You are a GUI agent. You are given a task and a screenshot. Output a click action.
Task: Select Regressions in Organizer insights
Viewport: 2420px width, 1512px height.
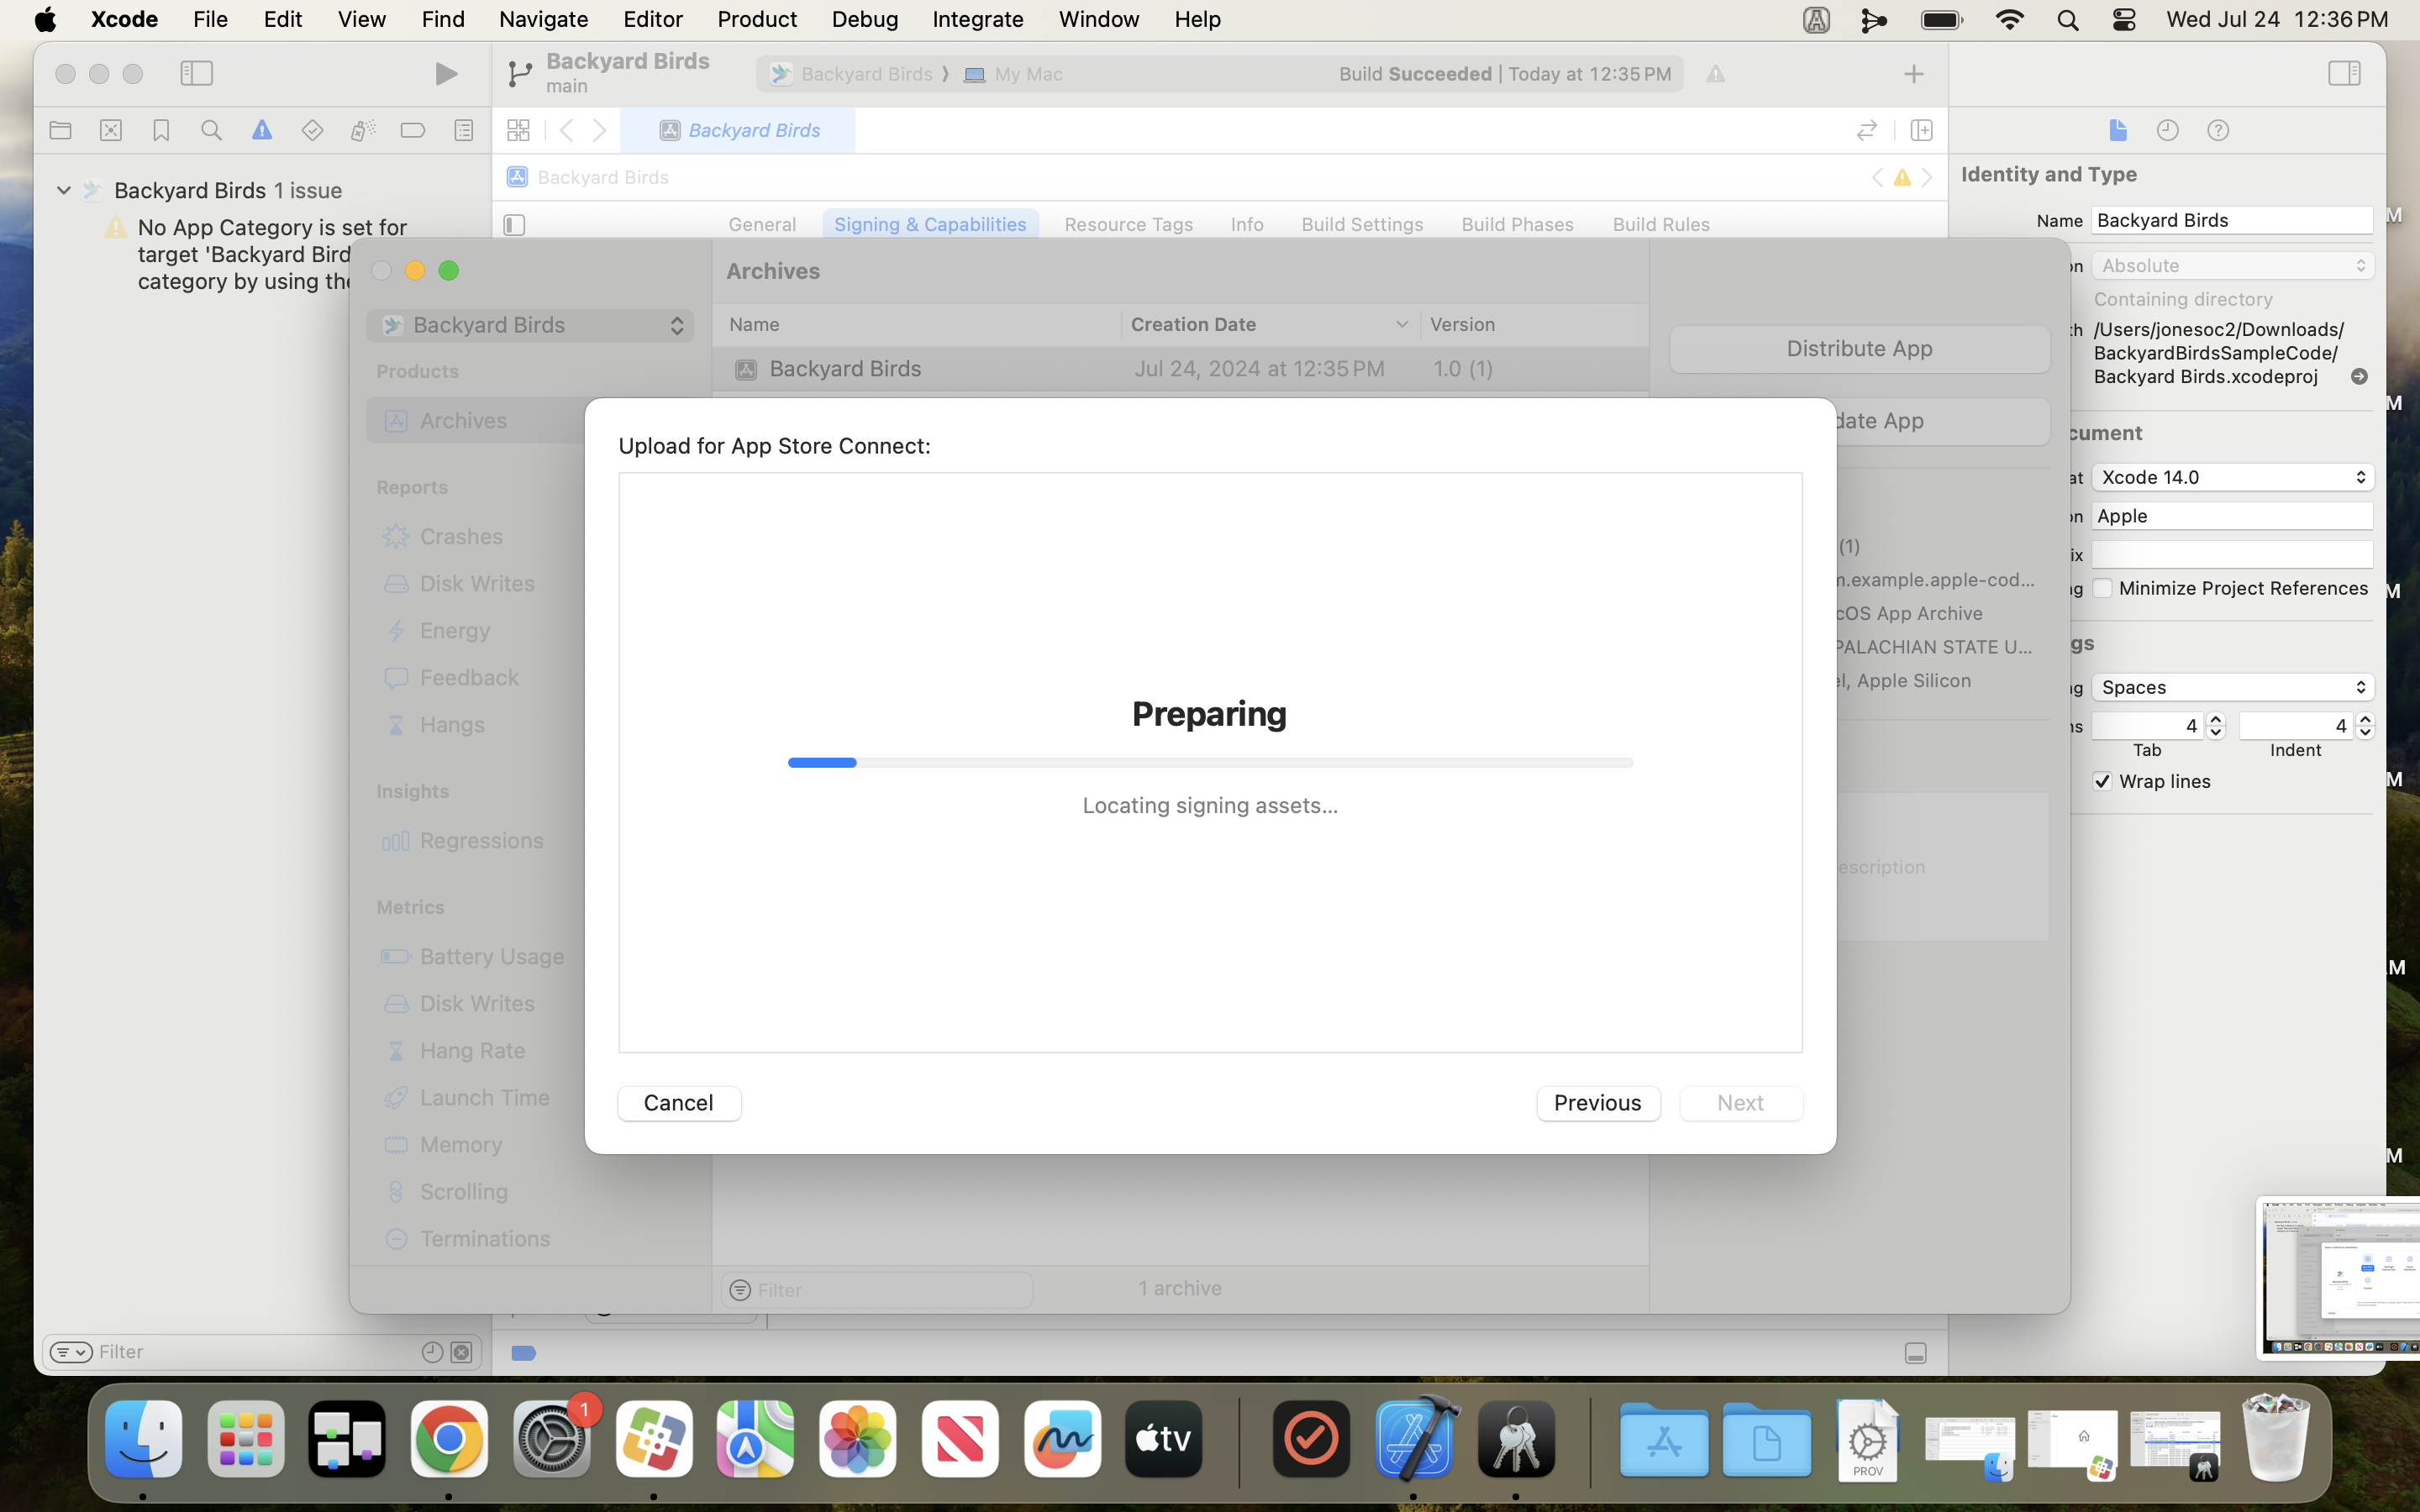462,841
